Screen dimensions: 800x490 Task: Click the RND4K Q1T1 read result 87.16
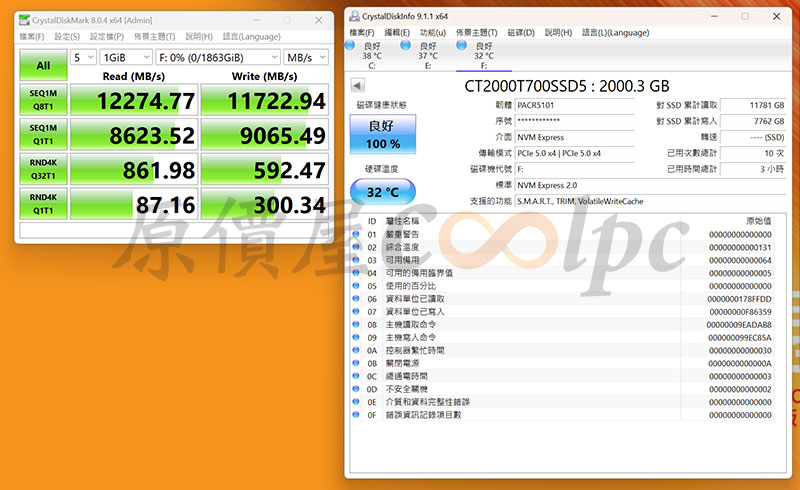tap(134, 204)
